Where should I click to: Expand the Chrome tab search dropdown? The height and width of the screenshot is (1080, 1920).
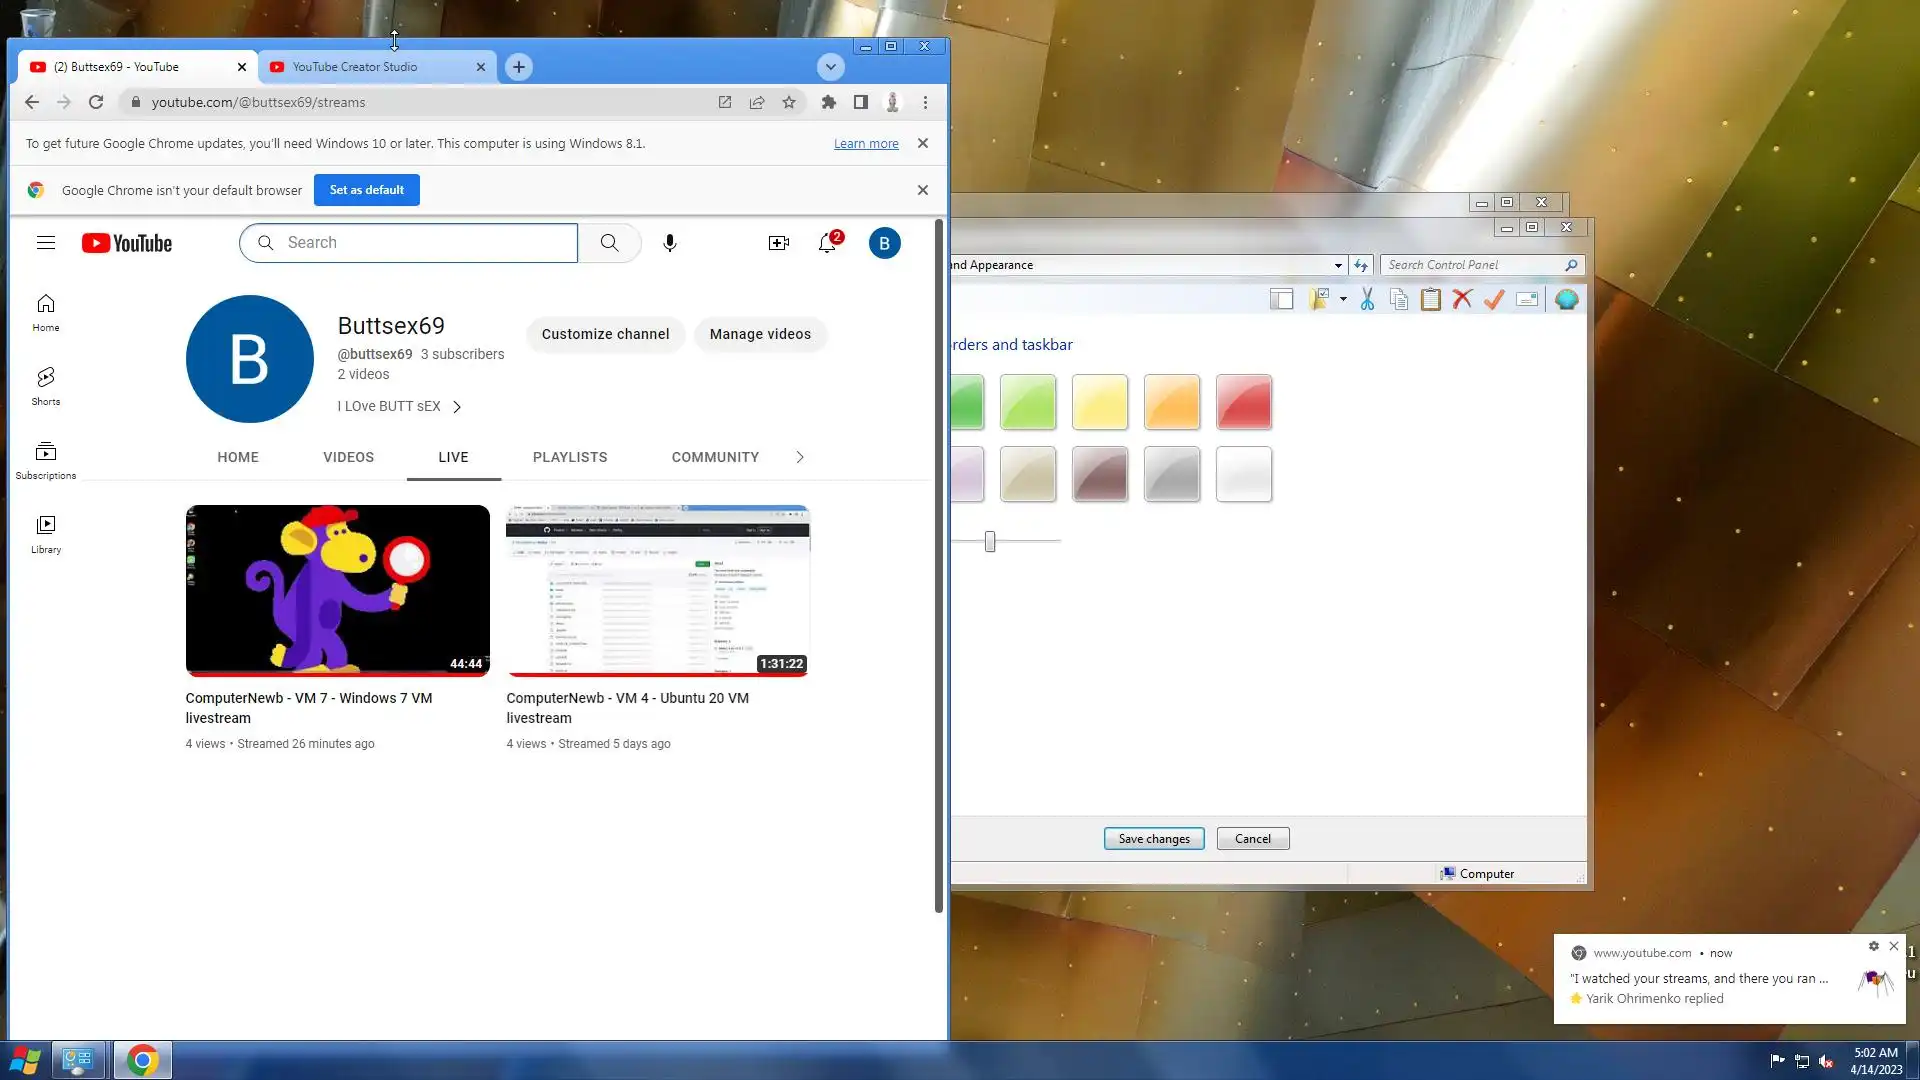click(x=830, y=67)
